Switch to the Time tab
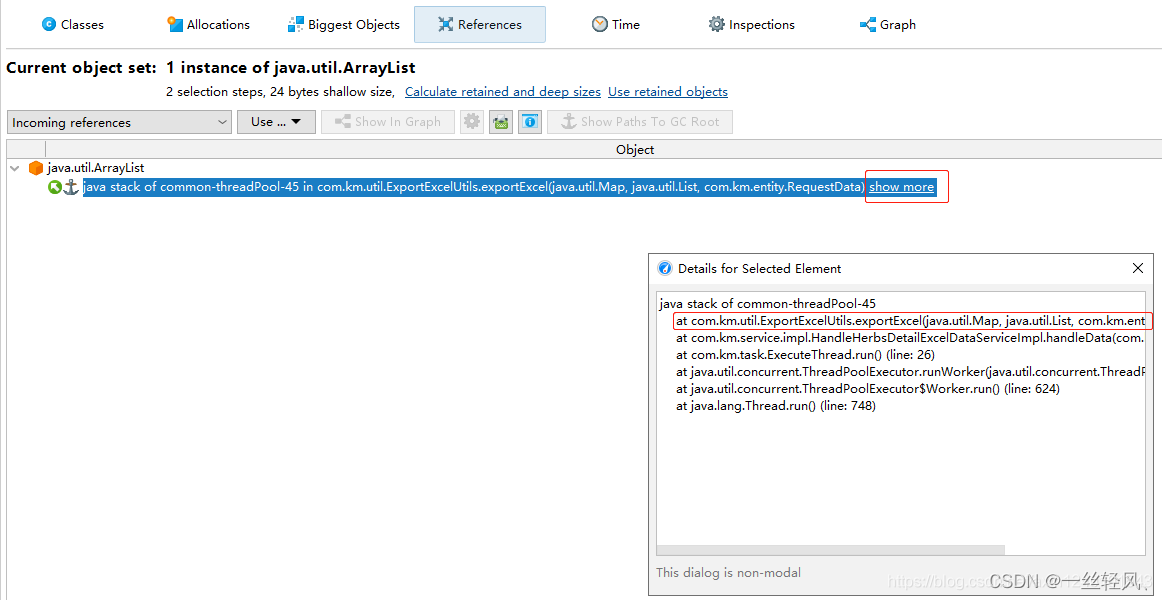This screenshot has height=600, width=1162. point(615,24)
